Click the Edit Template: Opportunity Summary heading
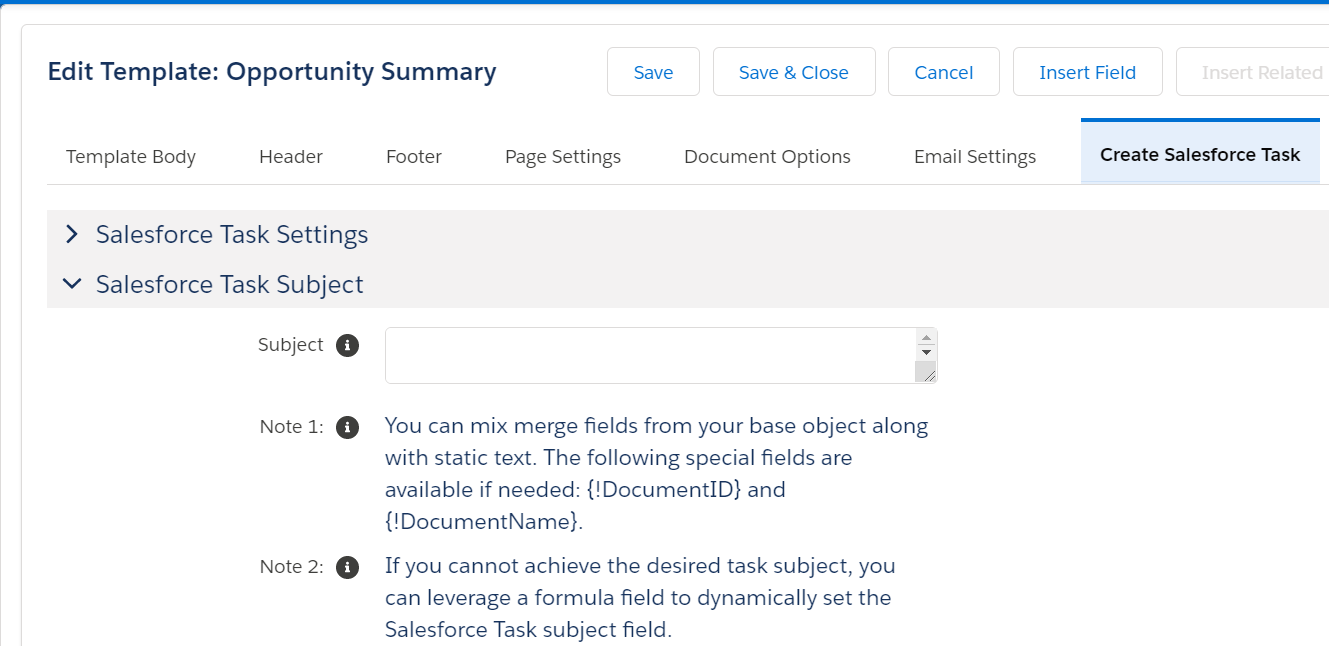This screenshot has width=1329, height=646. [x=272, y=72]
